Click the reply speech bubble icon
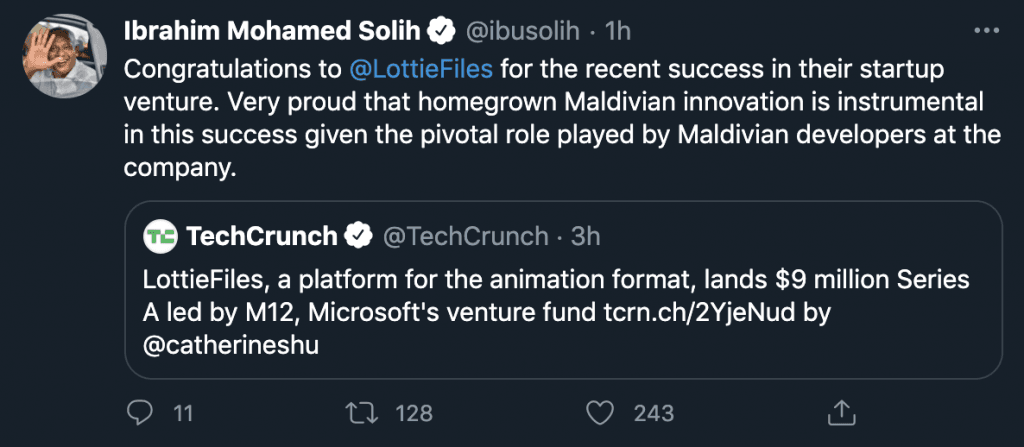The width and height of the screenshot is (1024, 447). (141, 411)
